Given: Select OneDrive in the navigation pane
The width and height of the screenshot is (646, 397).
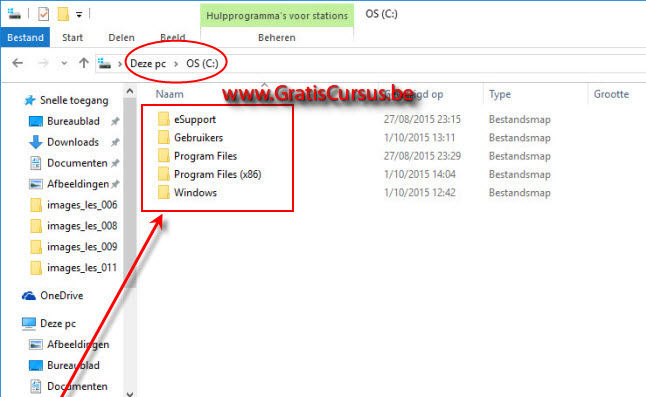Looking at the screenshot, I should (61, 295).
